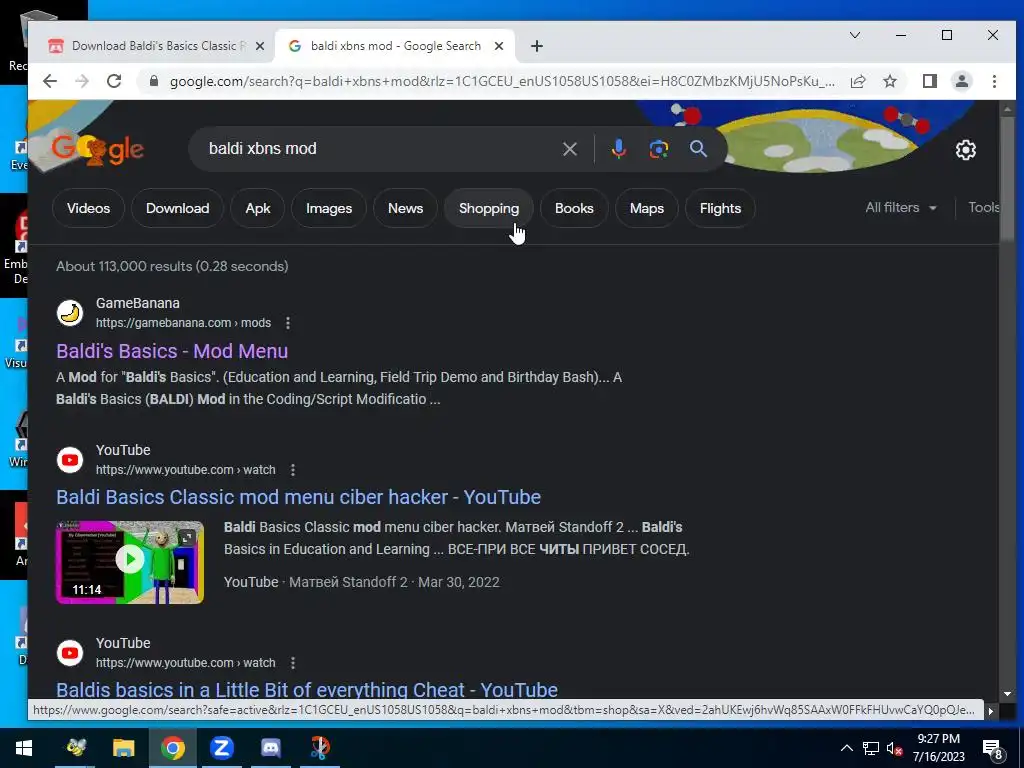
Task: Open more options for GameBanana result
Action: 287,323
